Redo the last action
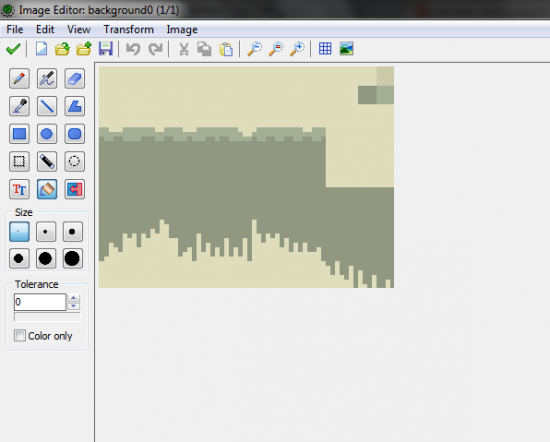Image resolution: width=550 pixels, height=442 pixels. pos(155,49)
